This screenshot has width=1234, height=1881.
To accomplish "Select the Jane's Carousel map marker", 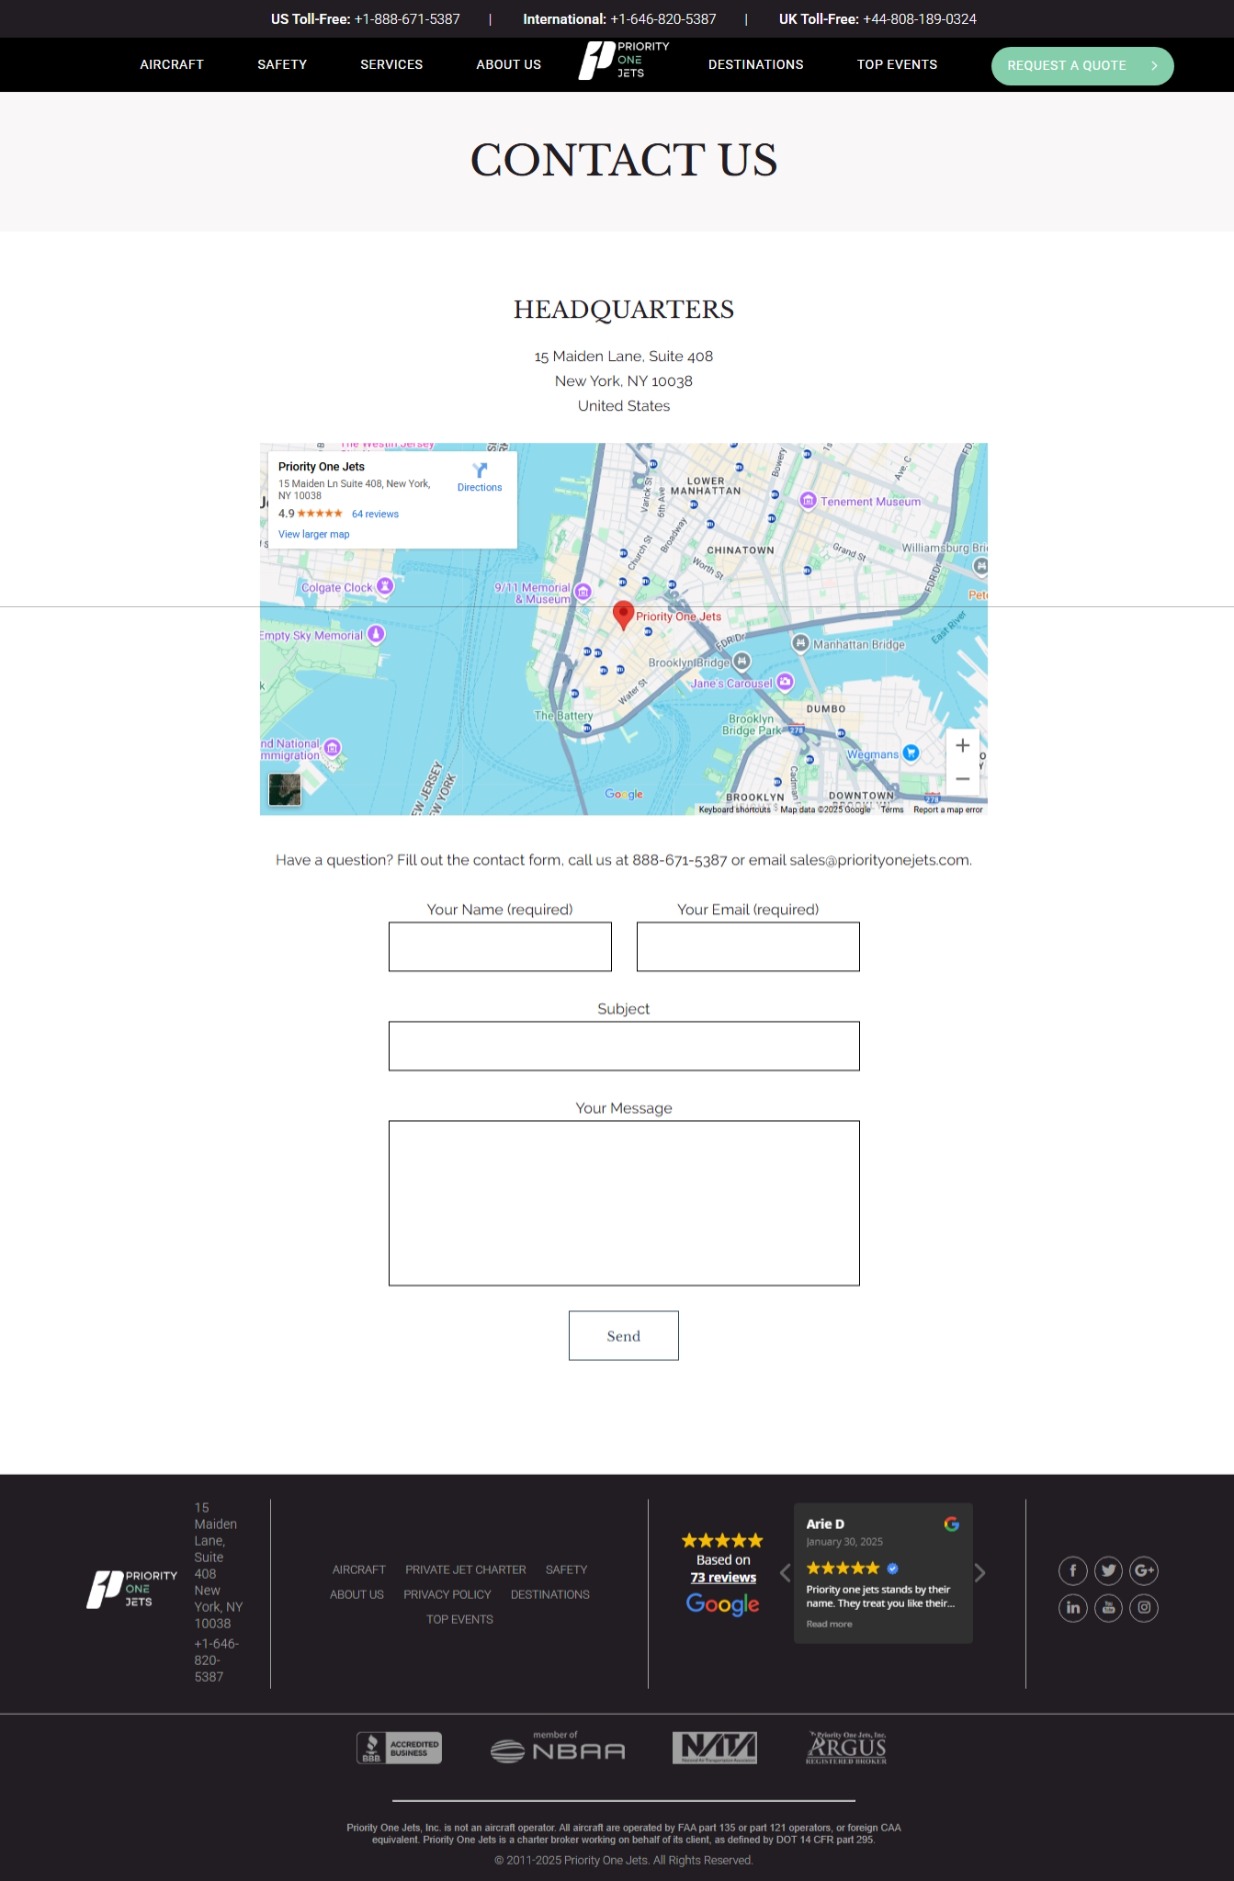I will click(786, 682).
